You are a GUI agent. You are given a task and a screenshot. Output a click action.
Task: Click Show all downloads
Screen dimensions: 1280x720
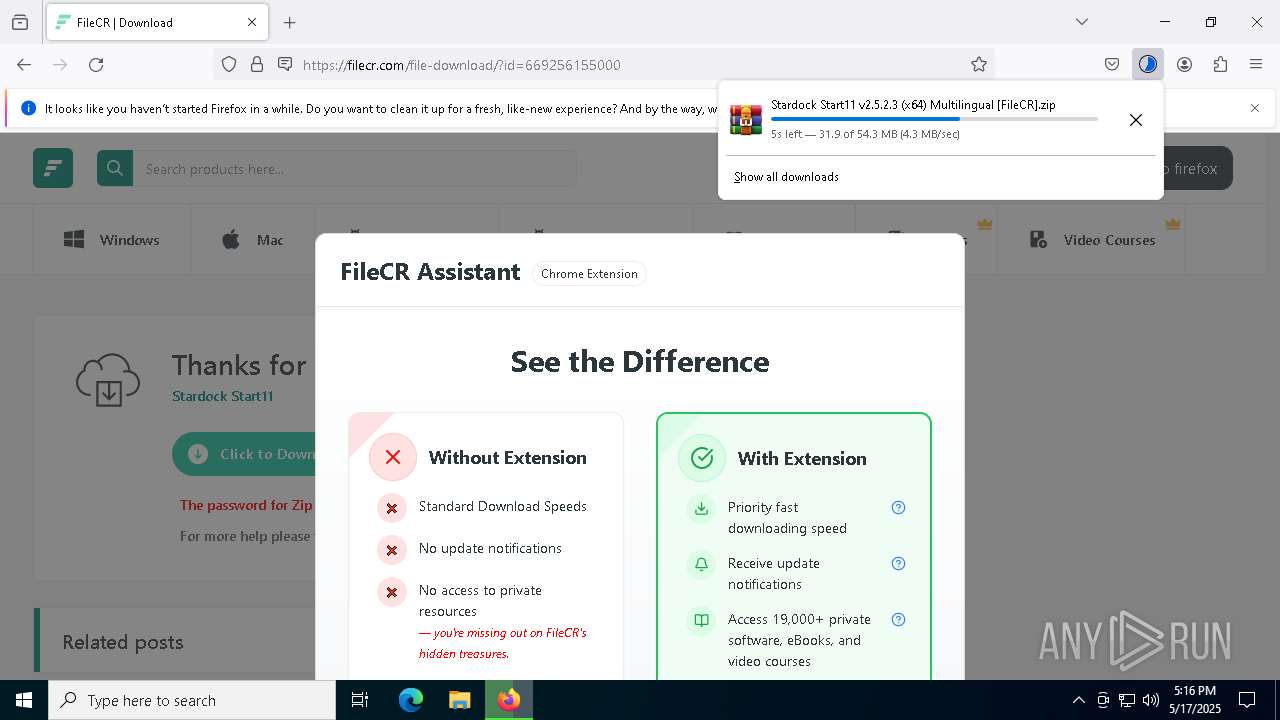point(786,177)
